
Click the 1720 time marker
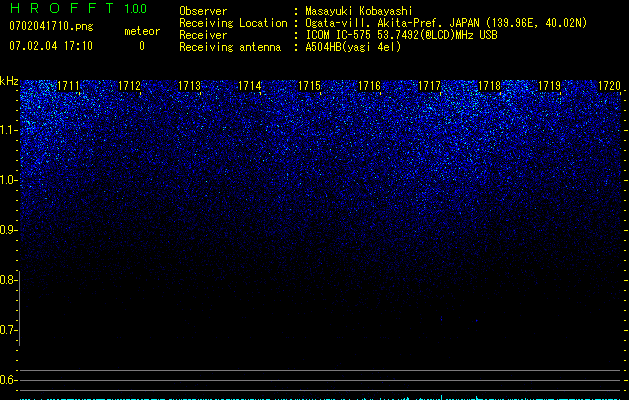click(x=609, y=86)
